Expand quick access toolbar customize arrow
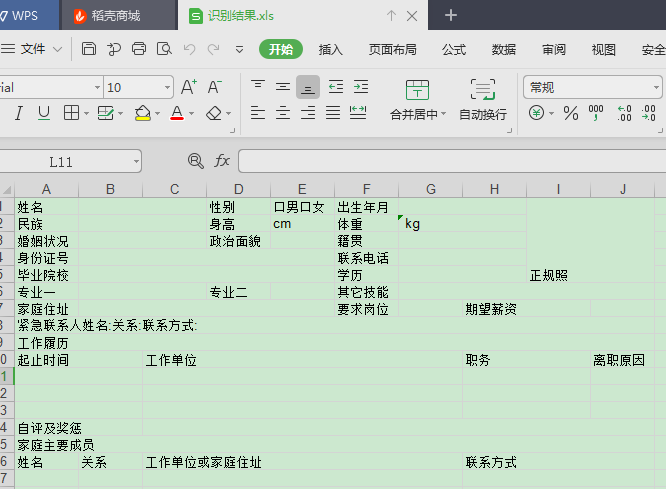Screen dimensions: 666x489 point(239,50)
